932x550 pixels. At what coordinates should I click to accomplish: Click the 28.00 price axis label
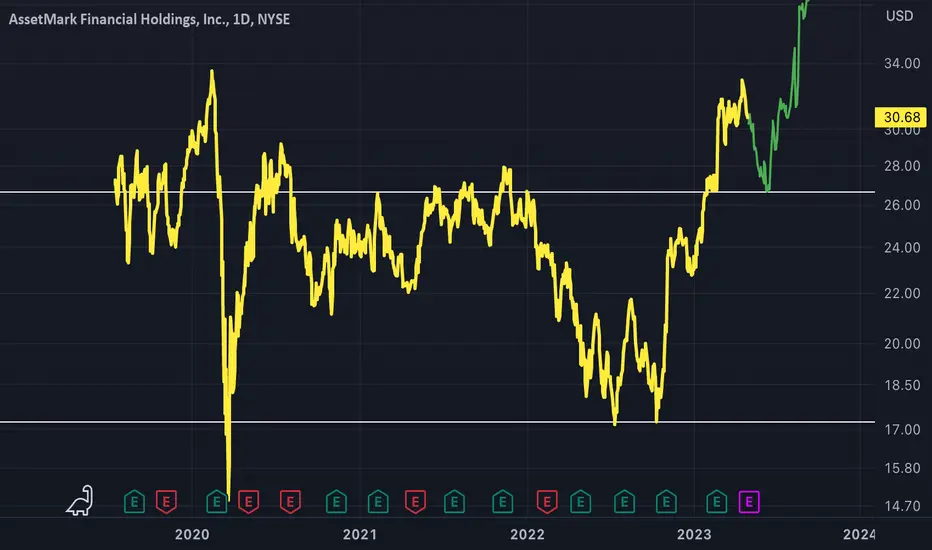click(902, 166)
